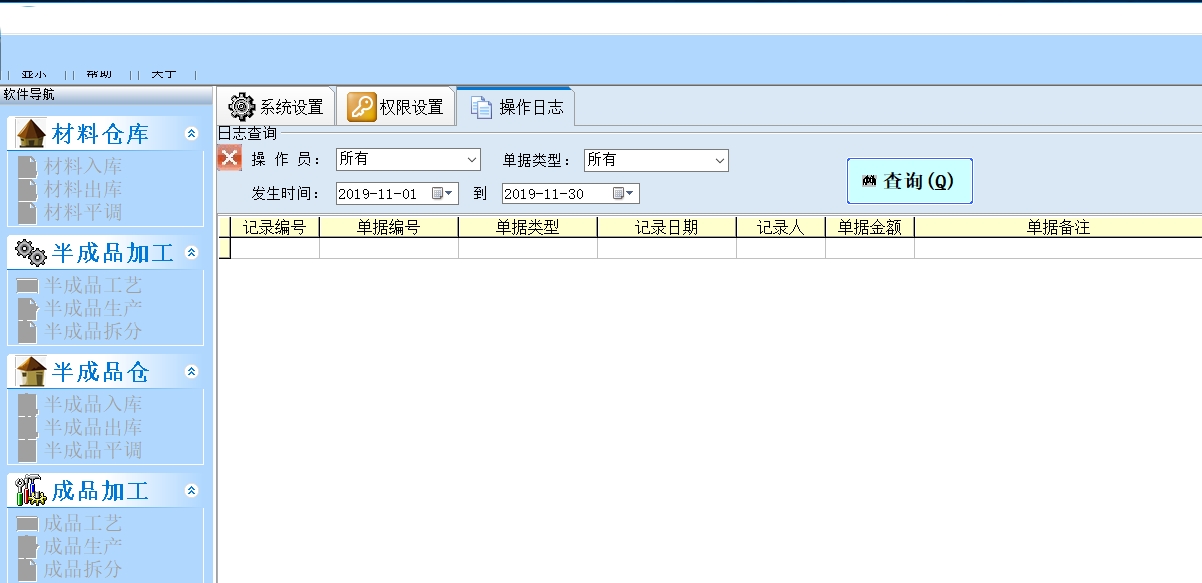Viewport: 1202px width, 583px height.
Task: Click the document icon beside 半成品拆分
Action: [28, 331]
